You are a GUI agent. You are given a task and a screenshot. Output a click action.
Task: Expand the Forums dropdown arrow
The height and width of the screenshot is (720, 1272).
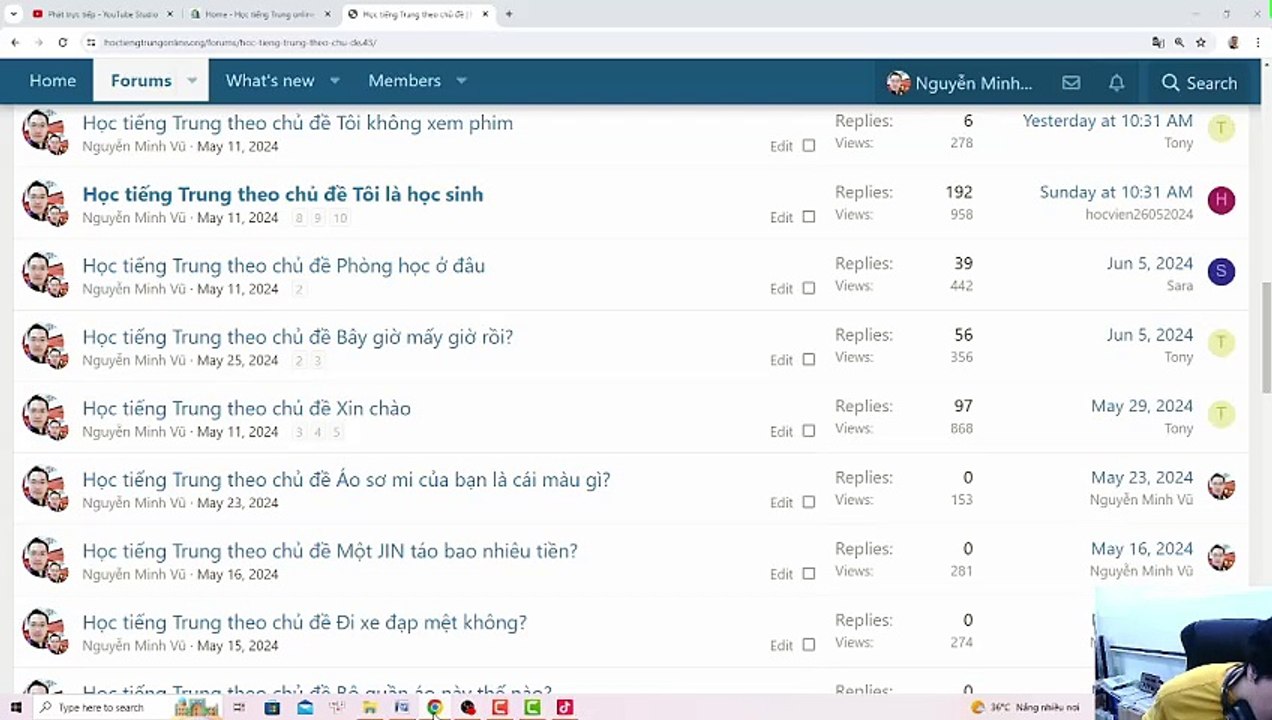(192, 81)
